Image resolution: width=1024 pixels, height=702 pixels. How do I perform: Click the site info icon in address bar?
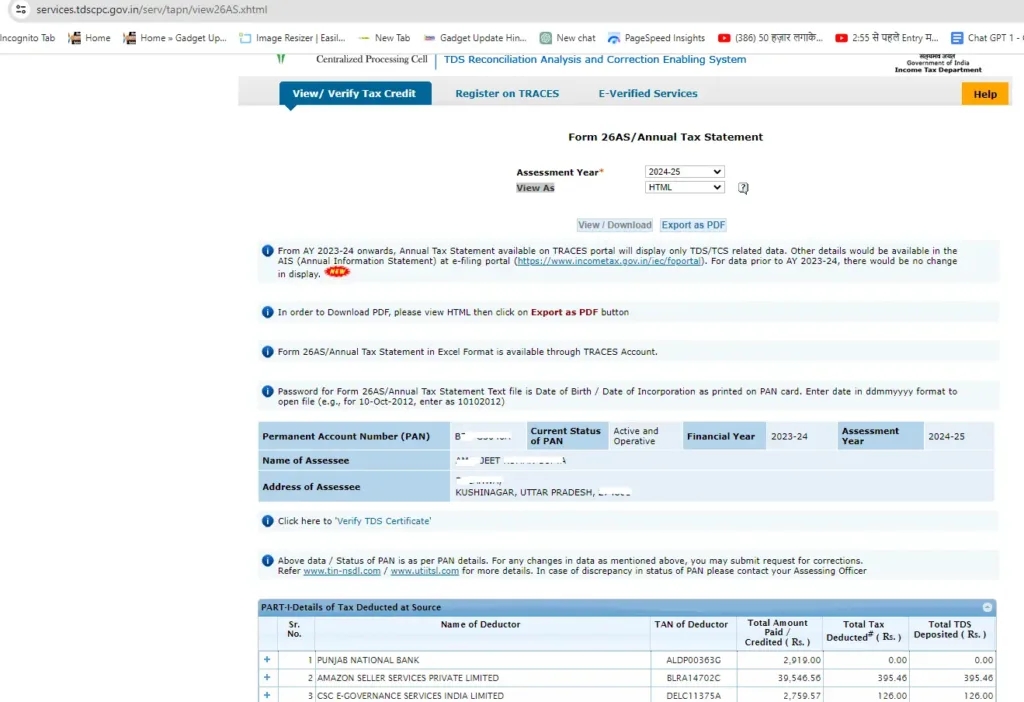(x=21, y=10)
